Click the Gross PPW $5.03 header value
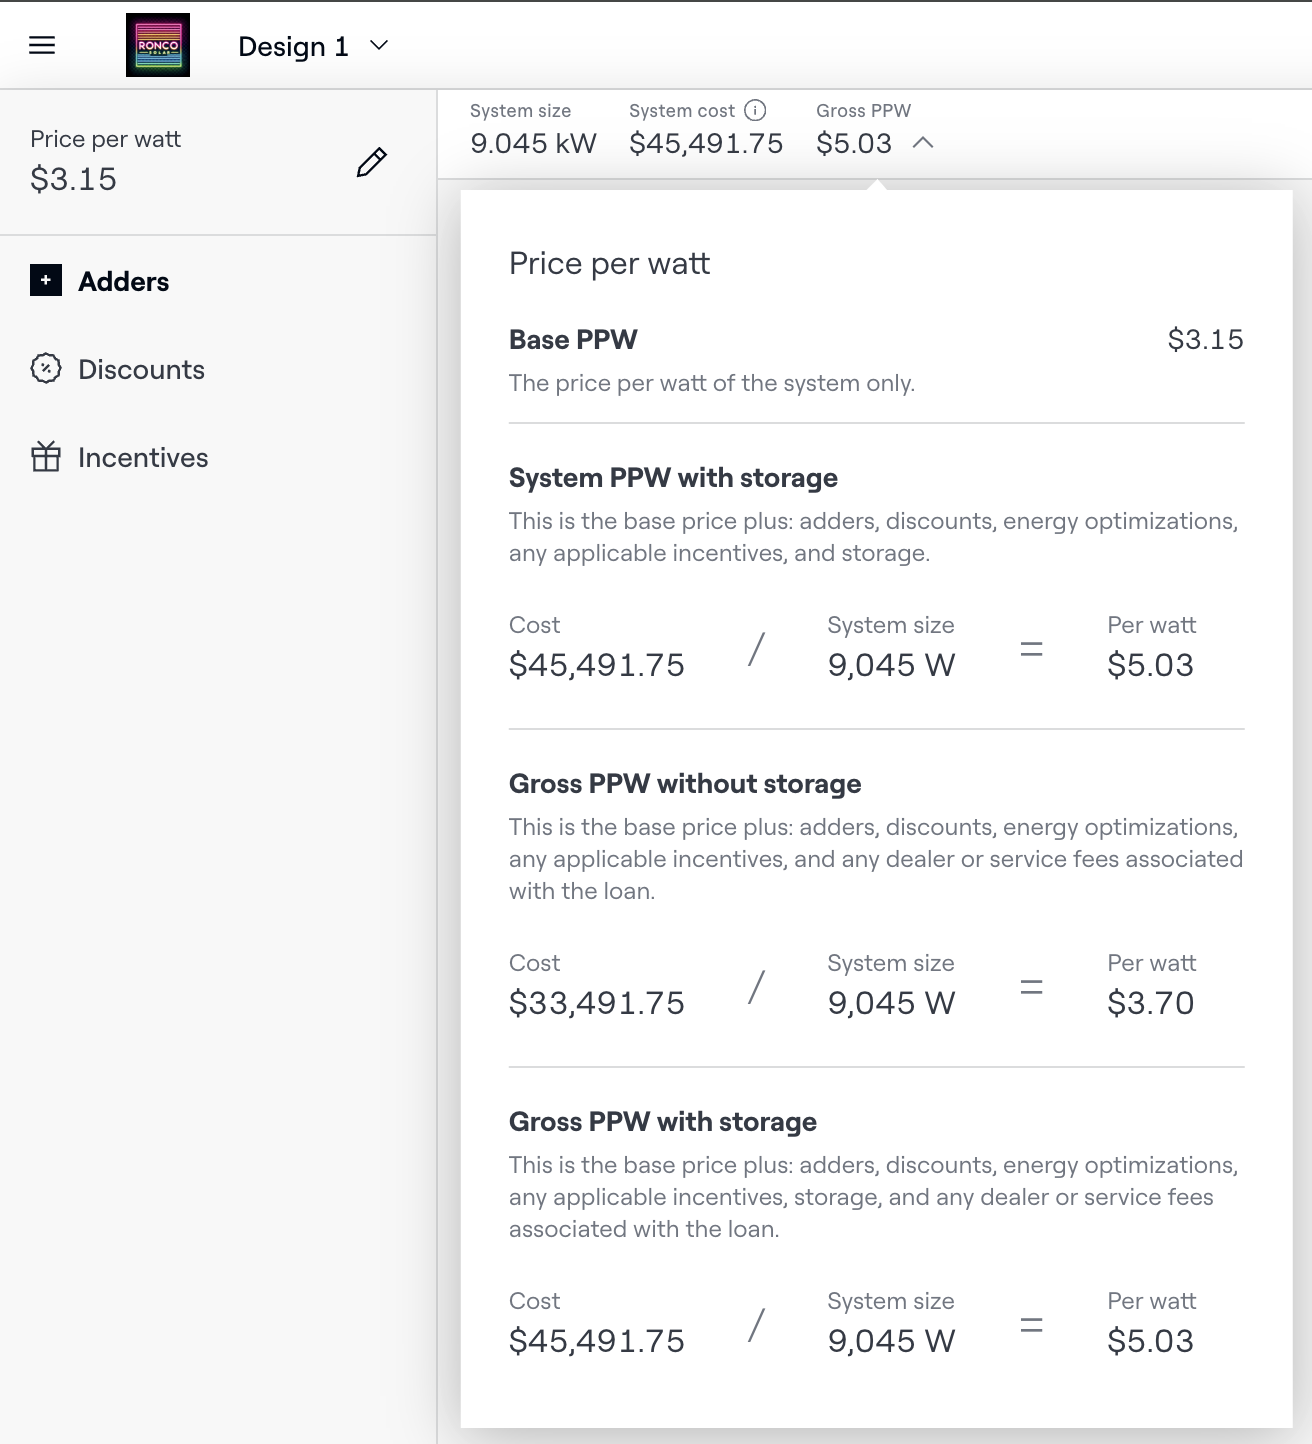1312x1444 pixels. (853, 143)
